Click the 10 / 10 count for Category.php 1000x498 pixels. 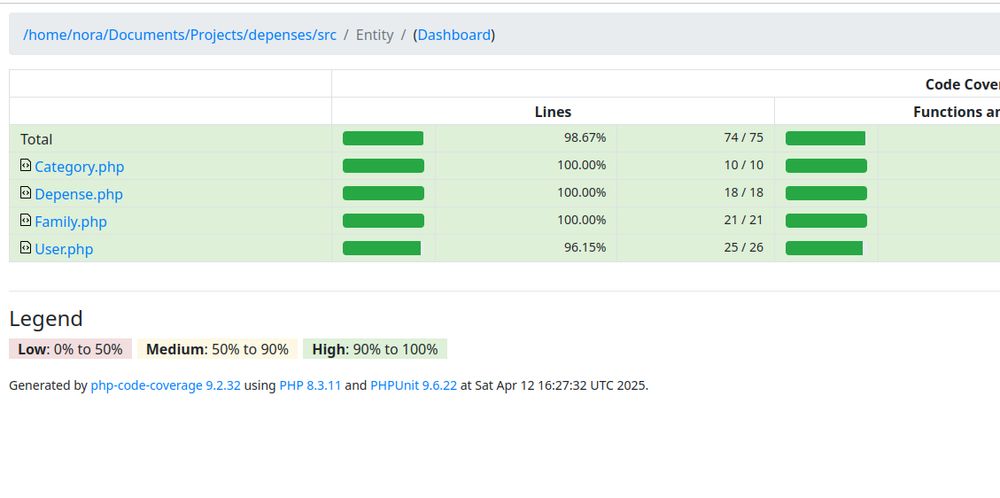pyautogui.click(x=744, y=165)
